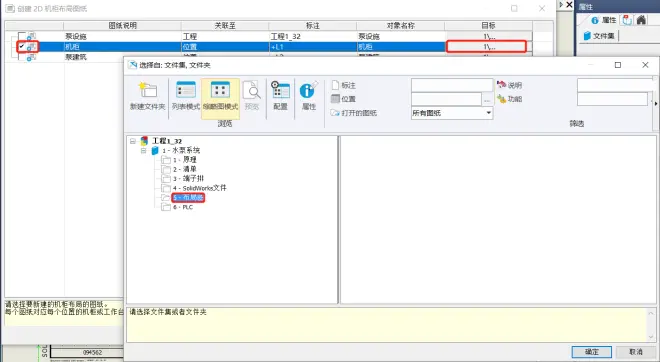
Task: Click the drawing icon in the 泵建筑 row
Action: tap(31, 57)
